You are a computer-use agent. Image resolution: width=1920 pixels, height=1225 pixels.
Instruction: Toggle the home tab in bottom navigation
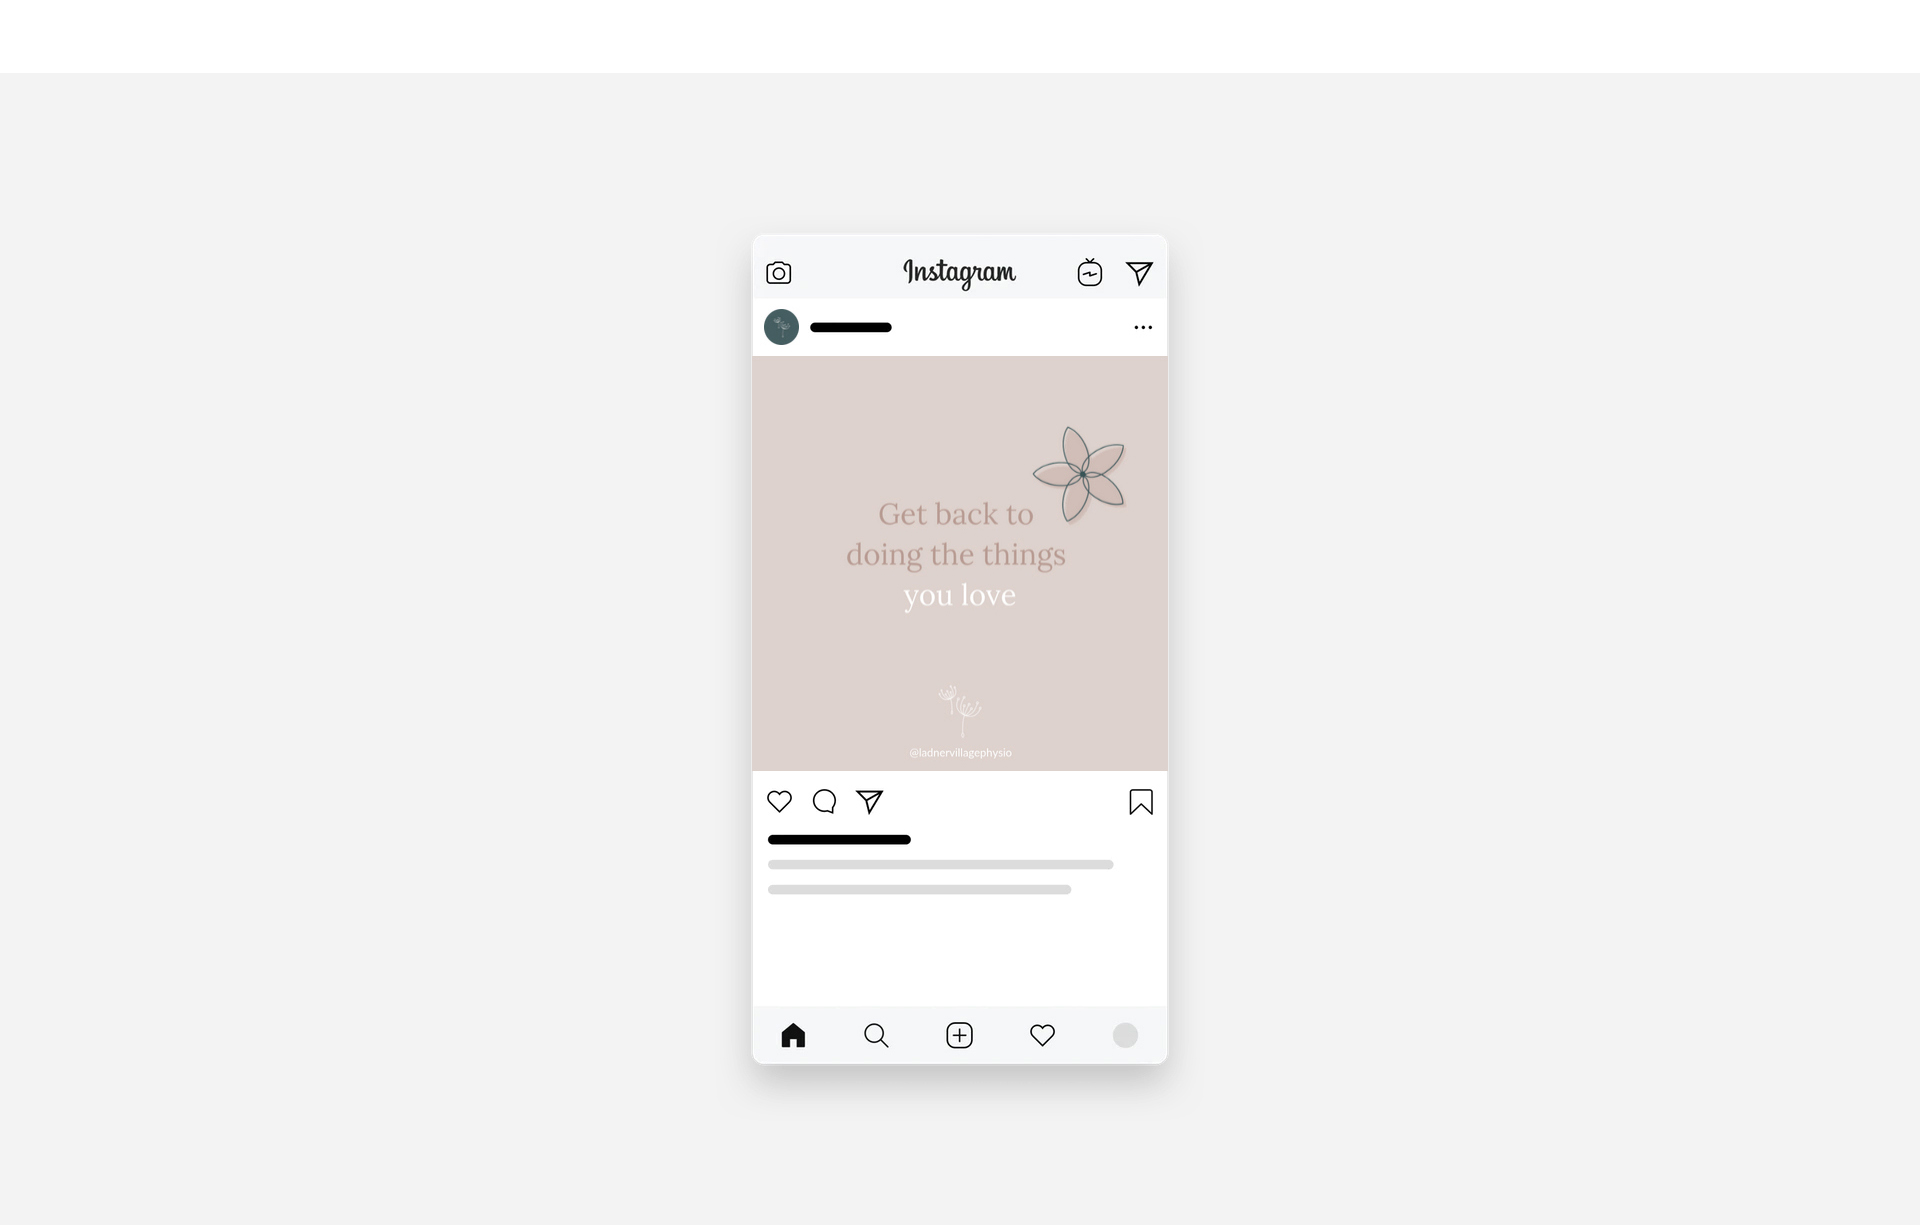(x=792, y=1036)
